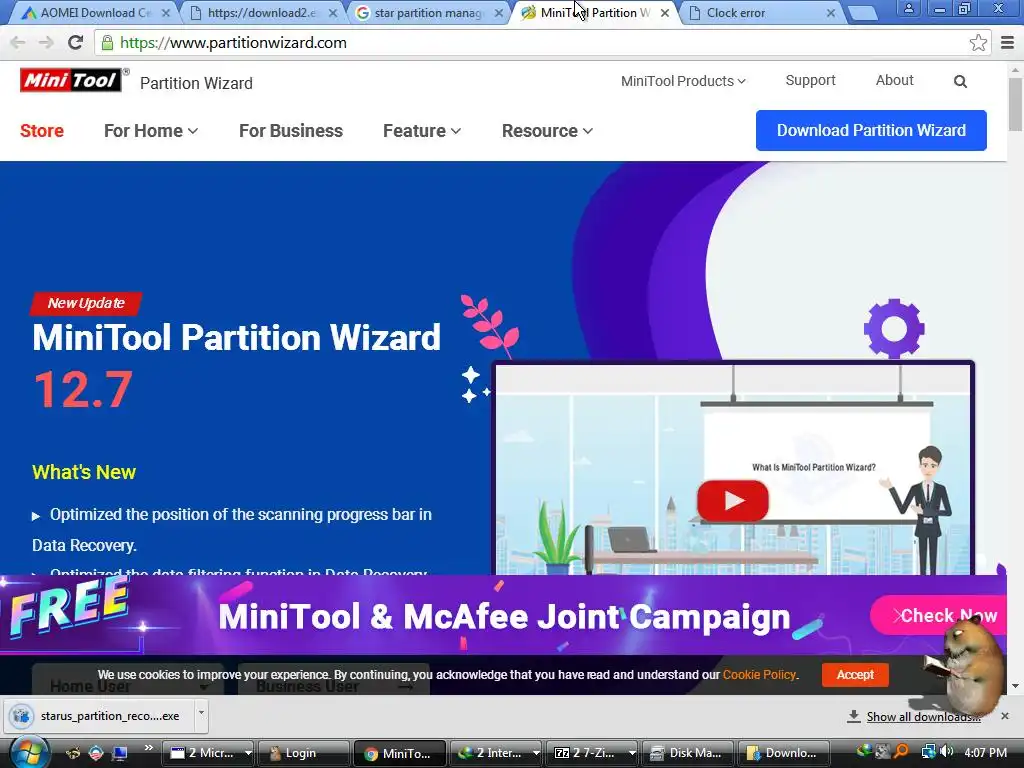Screen dimensions: 1024x768
Task: Open the Cookie Policy link
Action: (760, 675)
